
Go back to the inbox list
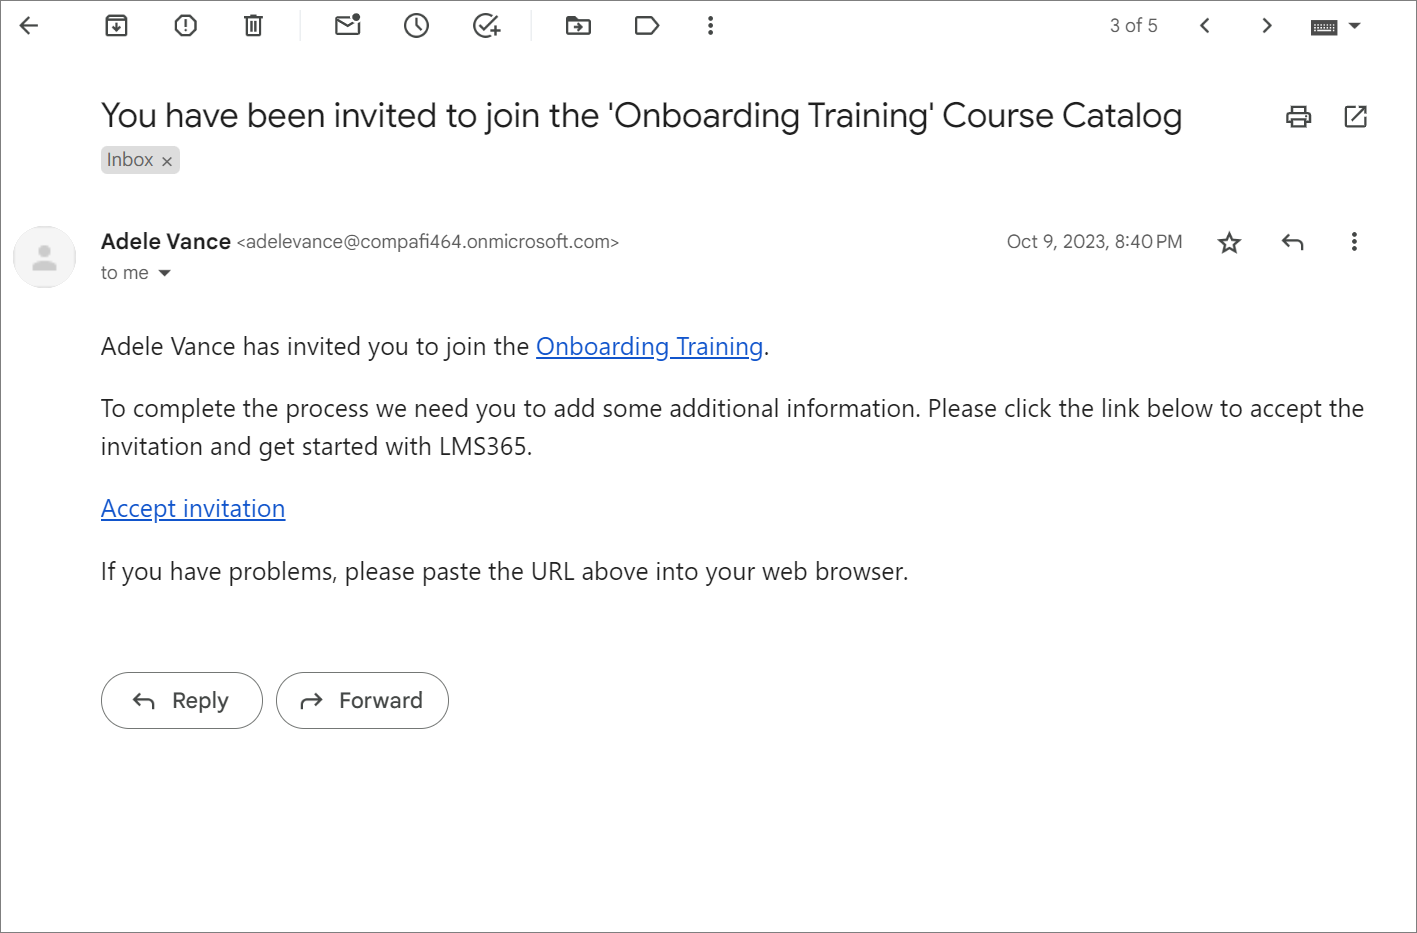pos(29,26)
